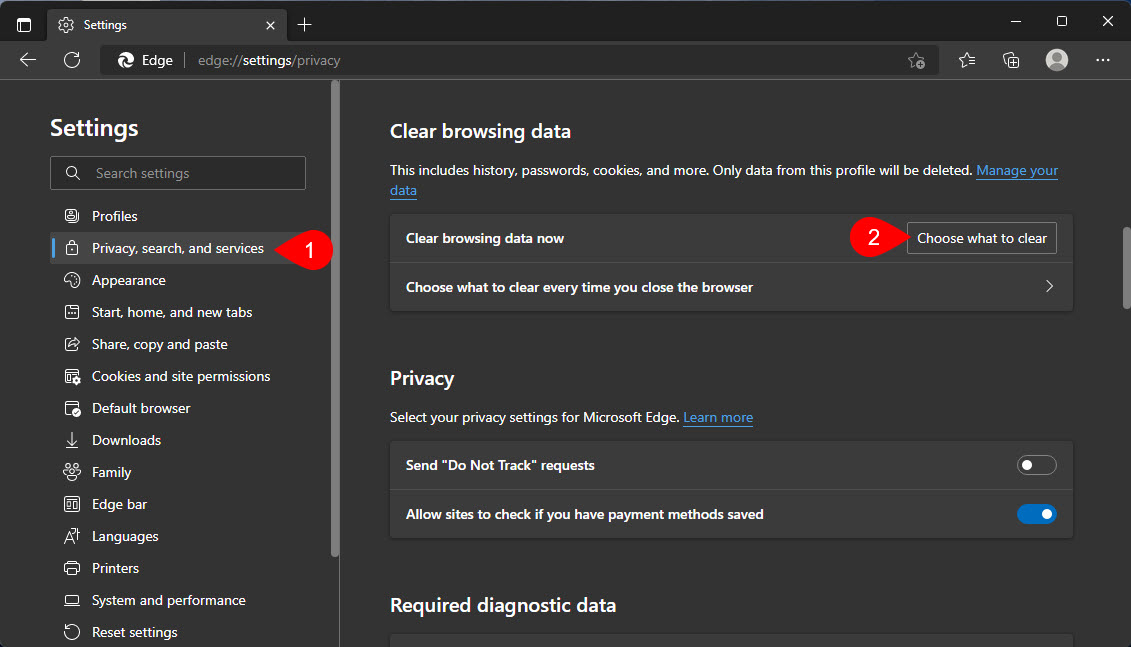Open the privacy Learn more link
Screen dimensions: 1131x647
click(718, 418)
